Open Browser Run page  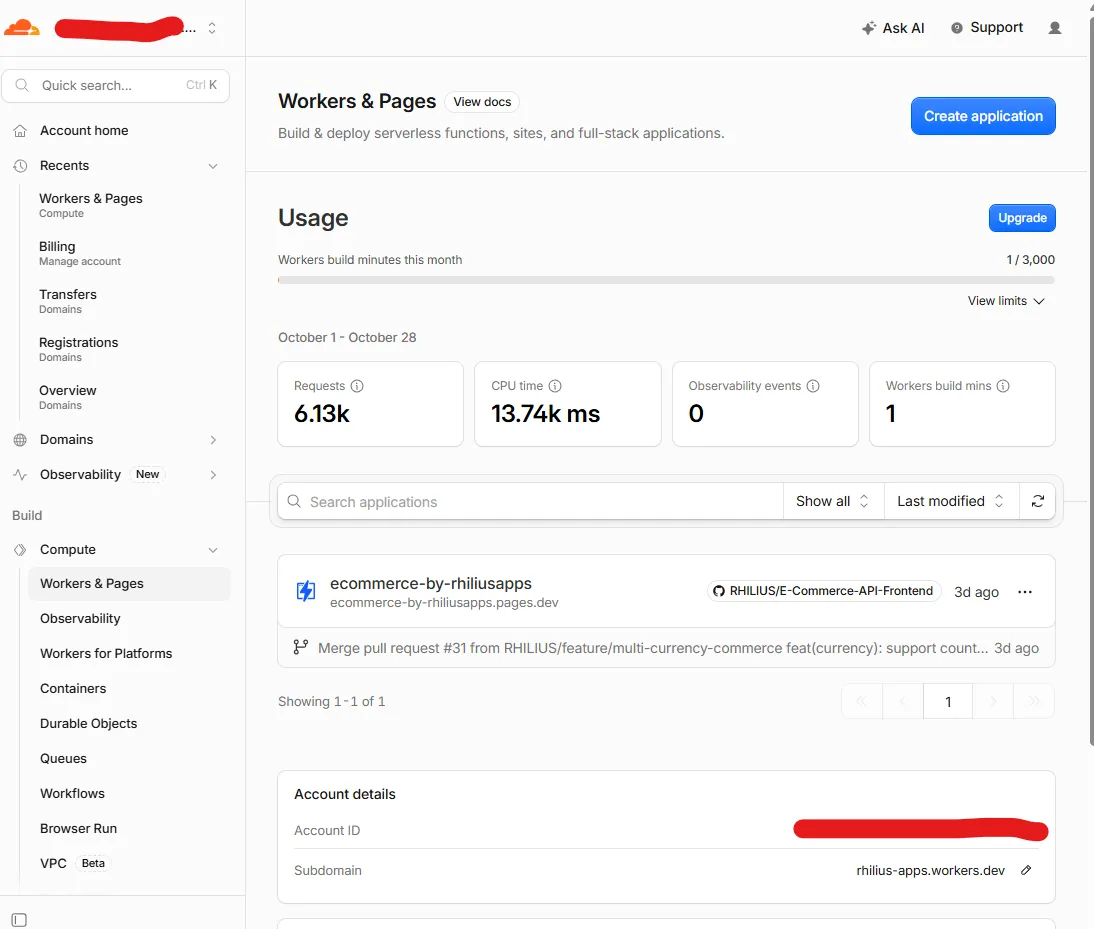click(78, 828)
